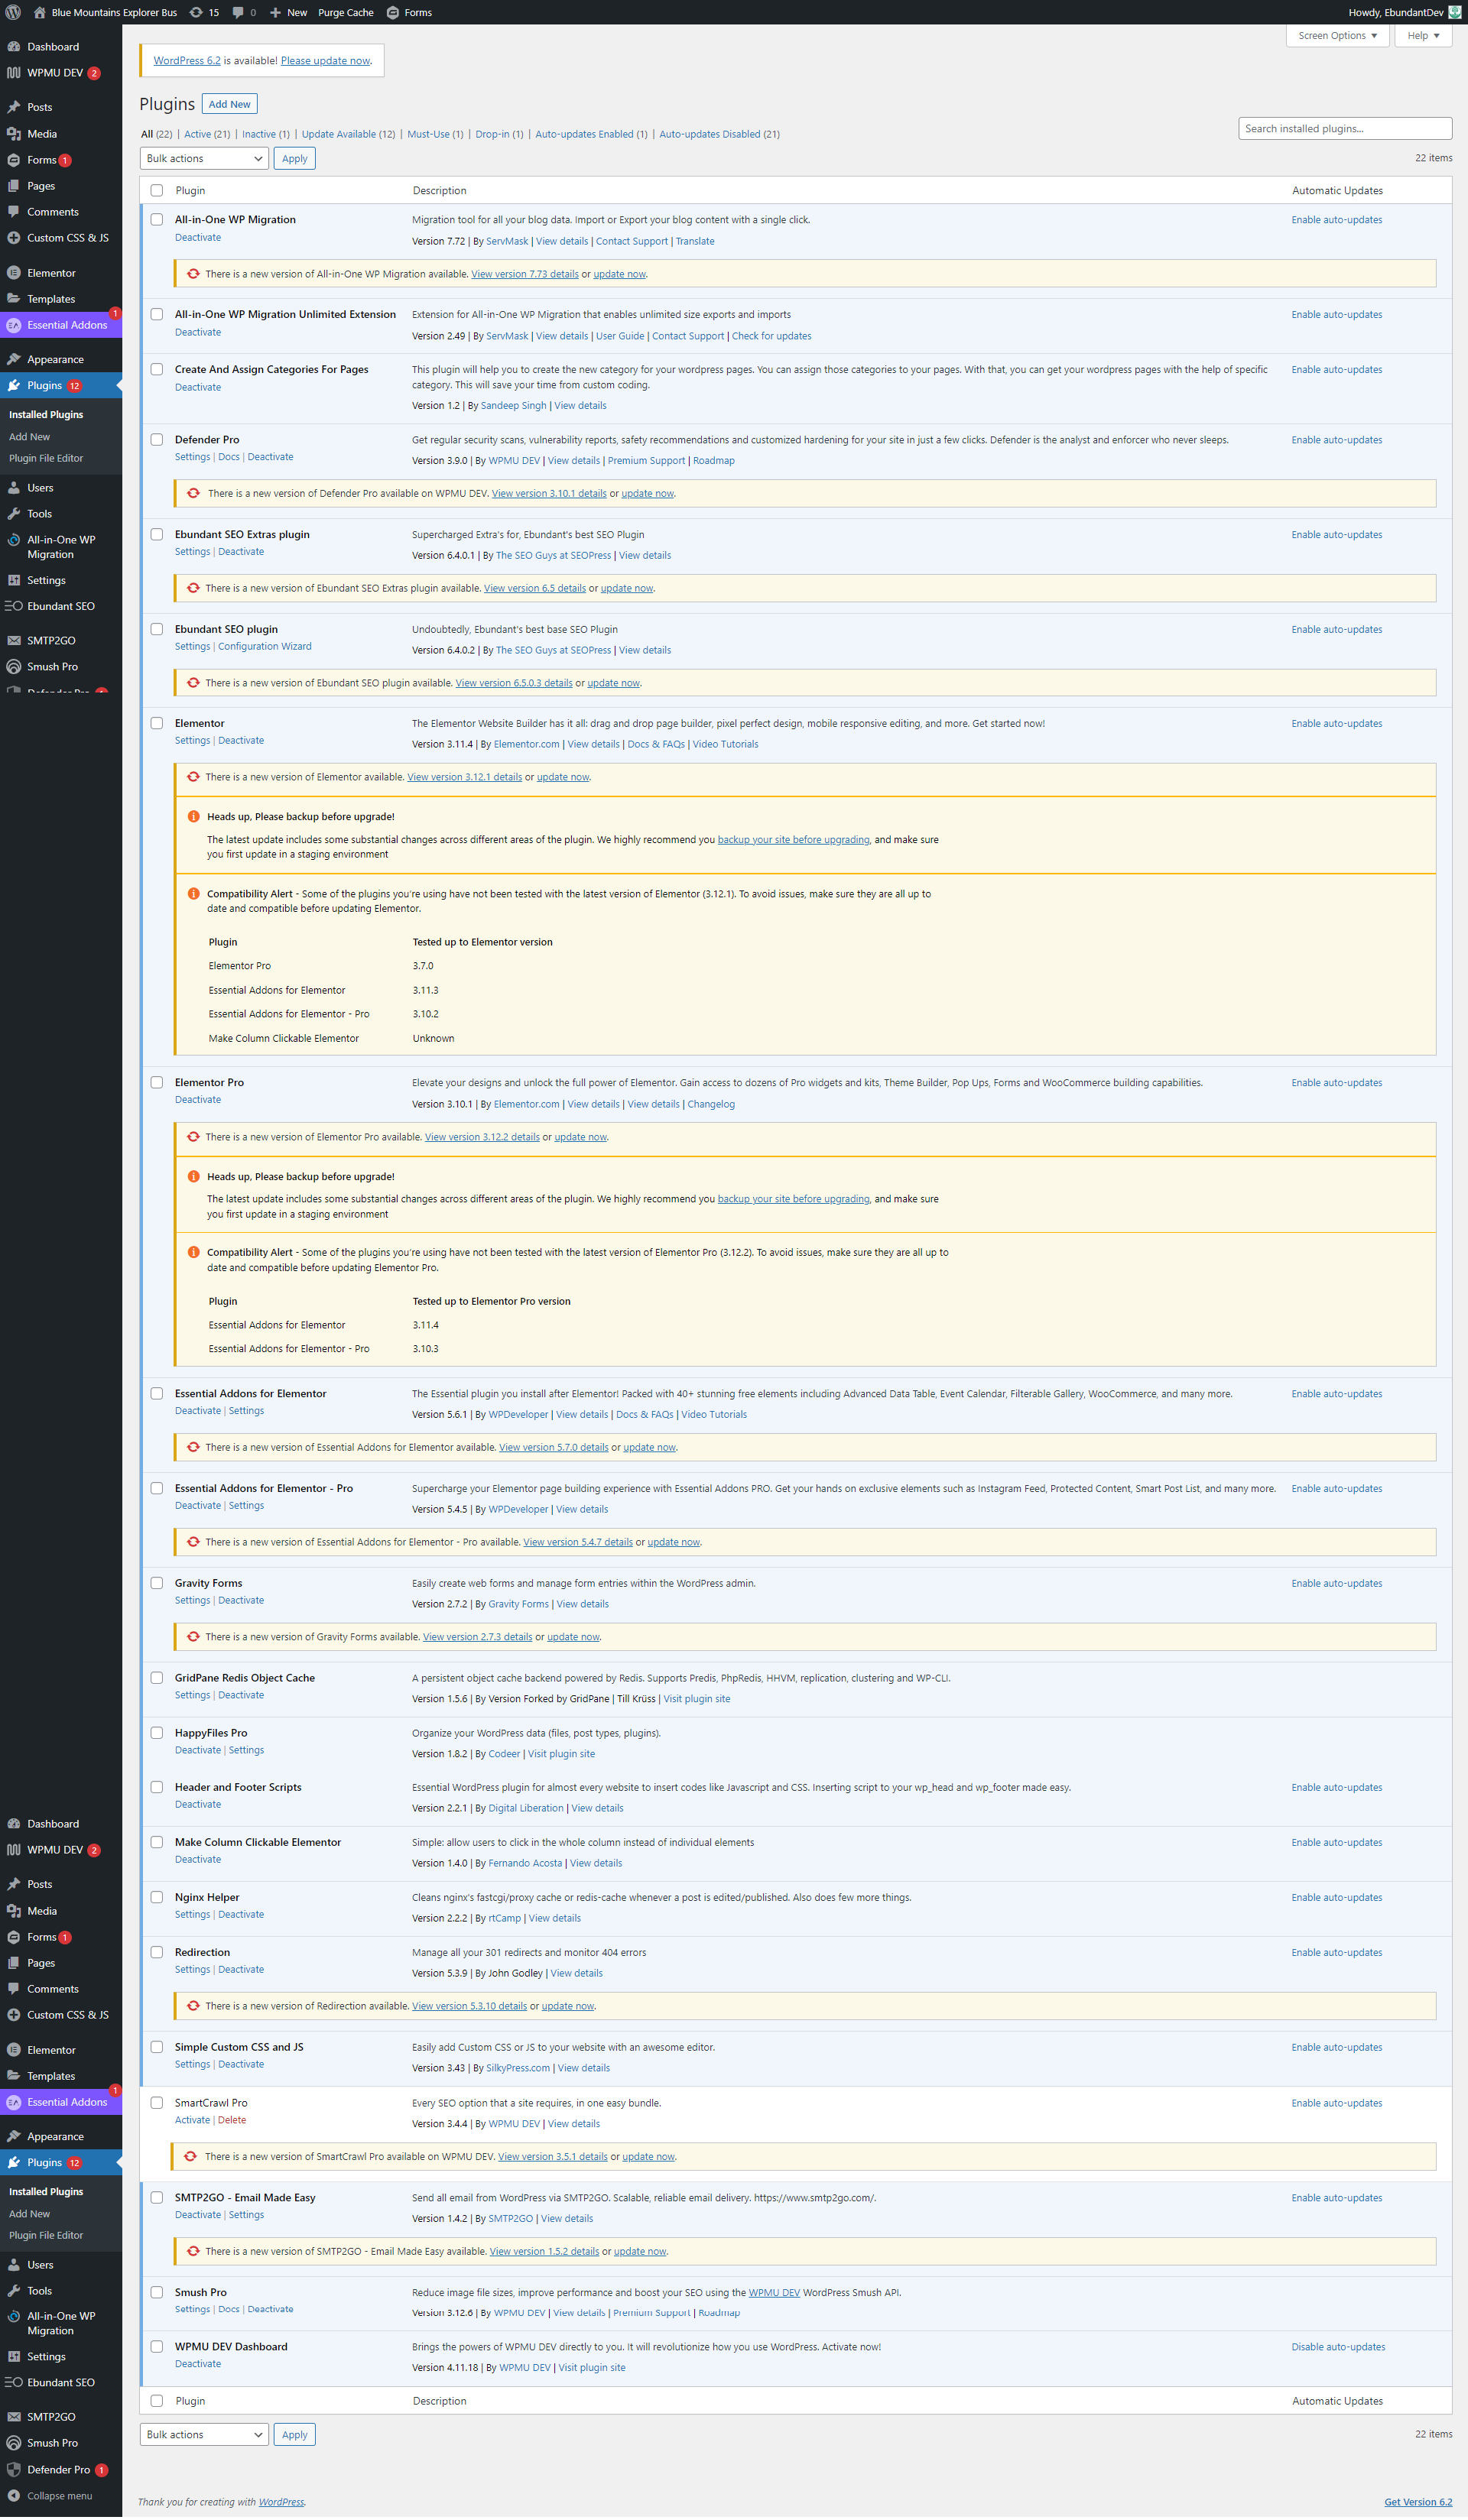Screen dimensions: 1468x2520
Task: Click the Dashboard icon in top sidebar
Action: (13, 46)
